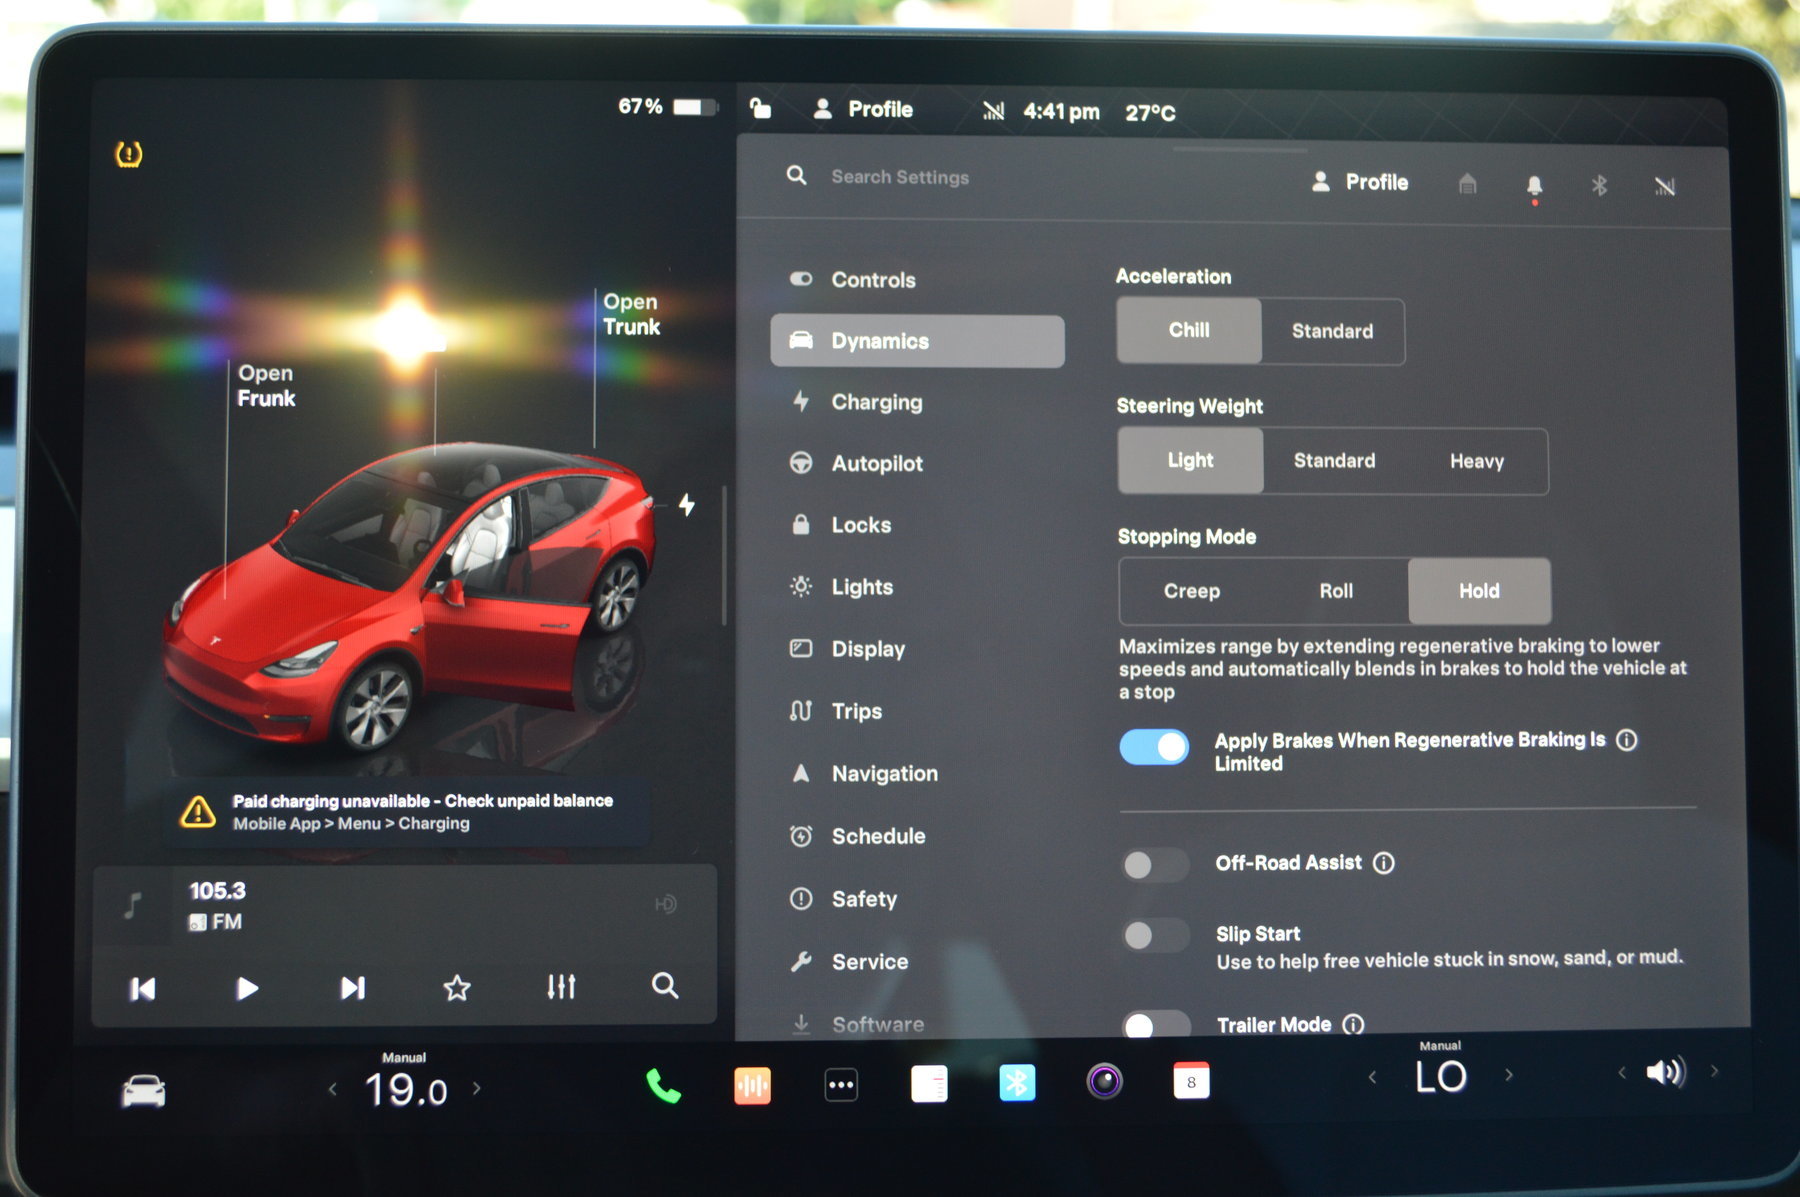Tap the Bluetooth app icon in dock

[1017, 1083]
